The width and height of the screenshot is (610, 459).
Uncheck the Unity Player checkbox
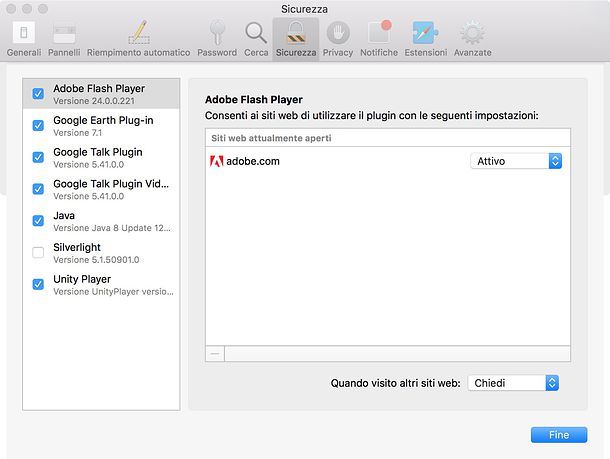pos(38,284)
